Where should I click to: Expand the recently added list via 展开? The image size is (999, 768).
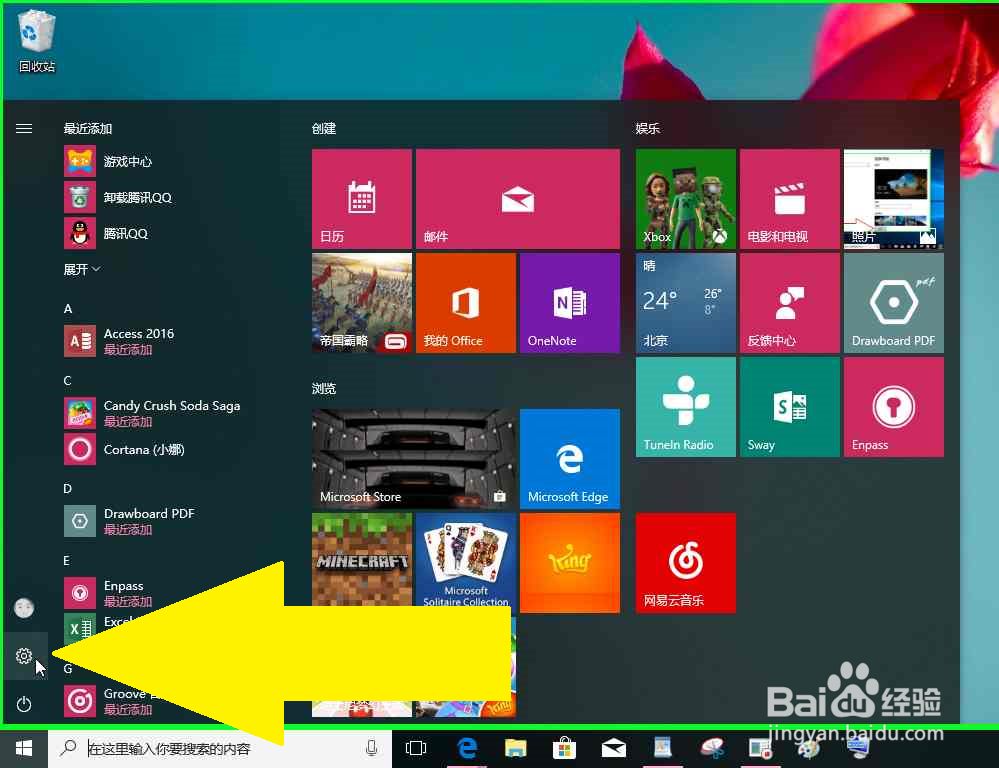(x=82, y=270)
